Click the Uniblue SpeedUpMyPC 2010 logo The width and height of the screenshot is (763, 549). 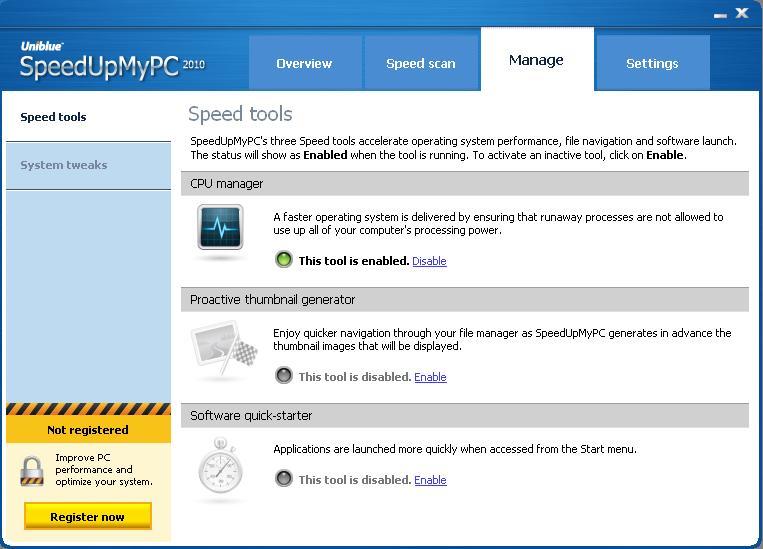click(112, 61)
